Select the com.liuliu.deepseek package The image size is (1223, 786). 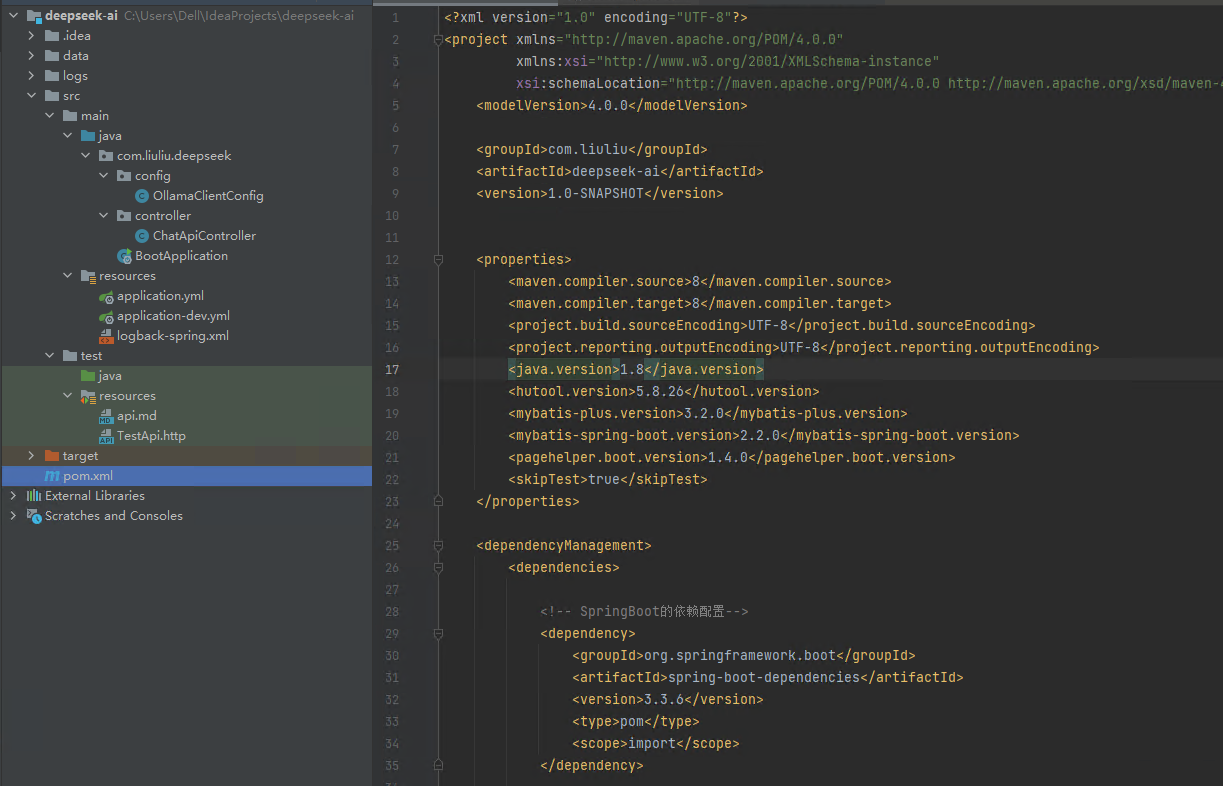click(174, 156)
